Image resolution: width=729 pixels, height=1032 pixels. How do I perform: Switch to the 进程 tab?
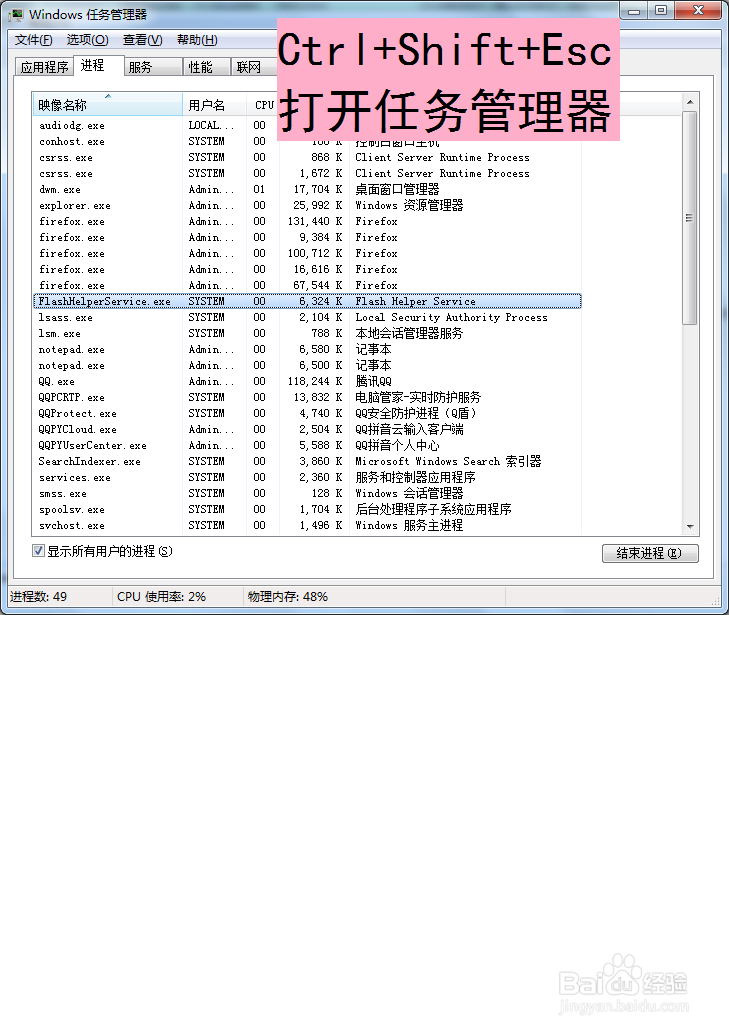pos(93,65)
